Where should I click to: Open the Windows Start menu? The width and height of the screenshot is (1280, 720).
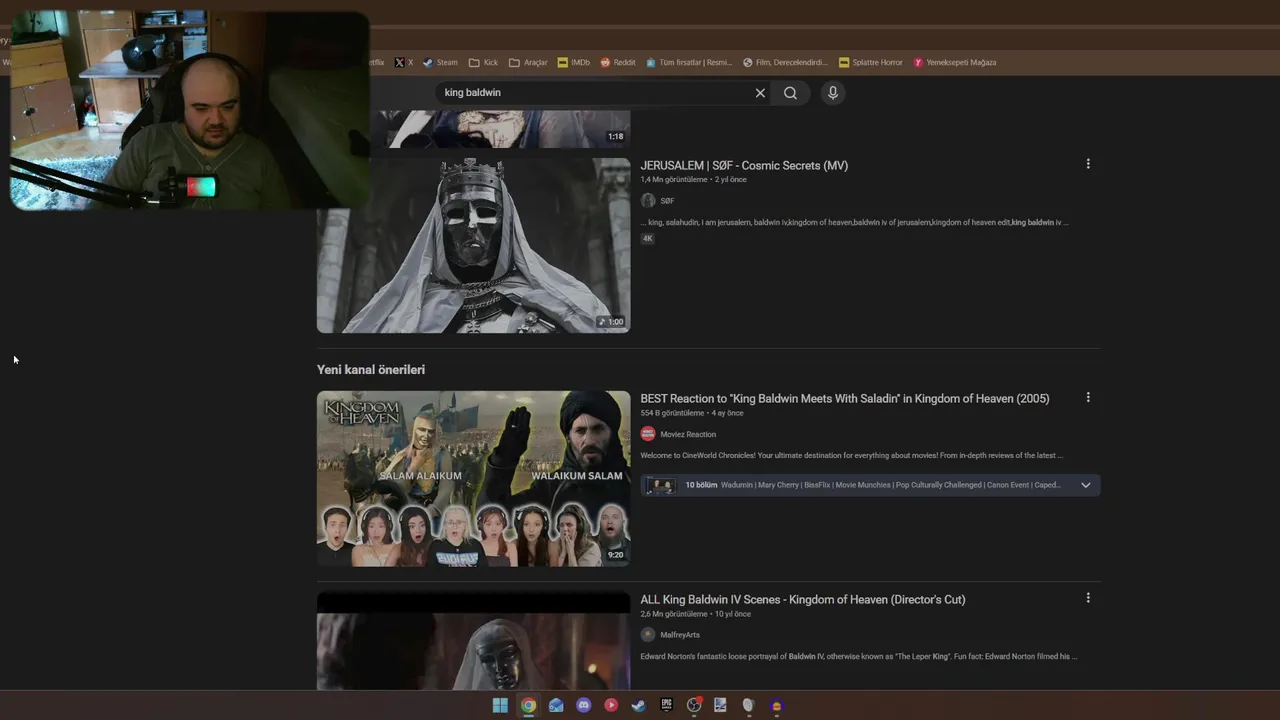click(x=500, y=705)
